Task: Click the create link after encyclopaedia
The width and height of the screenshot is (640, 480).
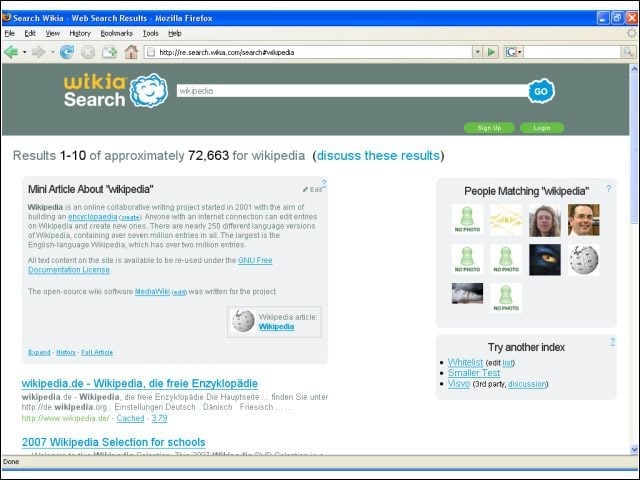Action: (131, 218)
